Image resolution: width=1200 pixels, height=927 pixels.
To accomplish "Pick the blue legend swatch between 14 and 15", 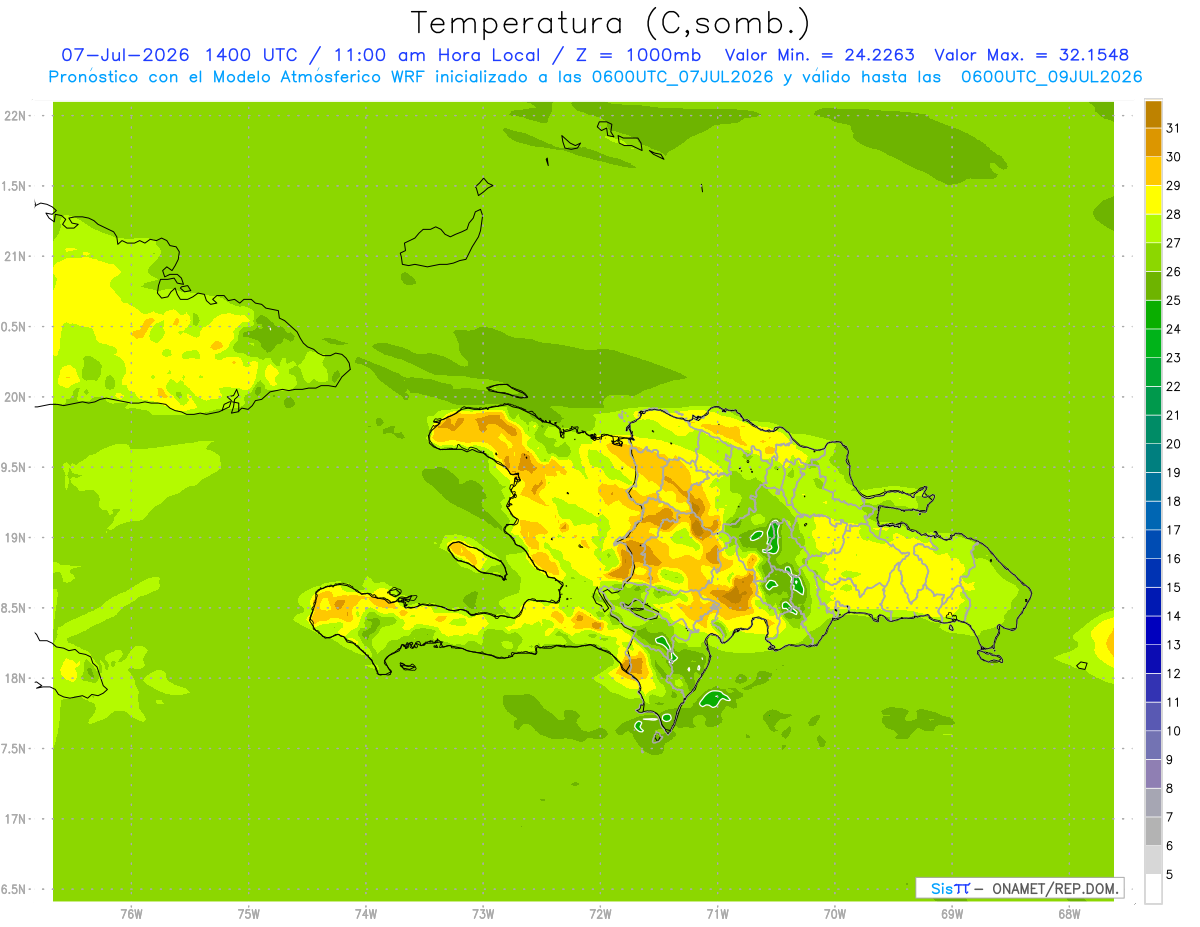I will click(1153, 602).
